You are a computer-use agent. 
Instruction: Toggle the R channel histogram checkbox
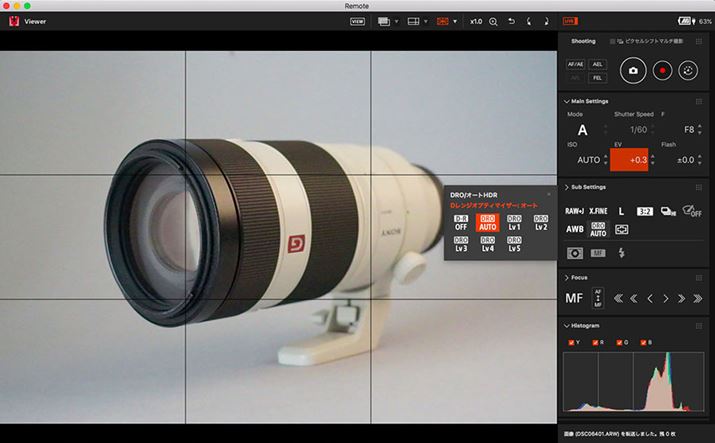pyautogui.click(x=597, y=343)
